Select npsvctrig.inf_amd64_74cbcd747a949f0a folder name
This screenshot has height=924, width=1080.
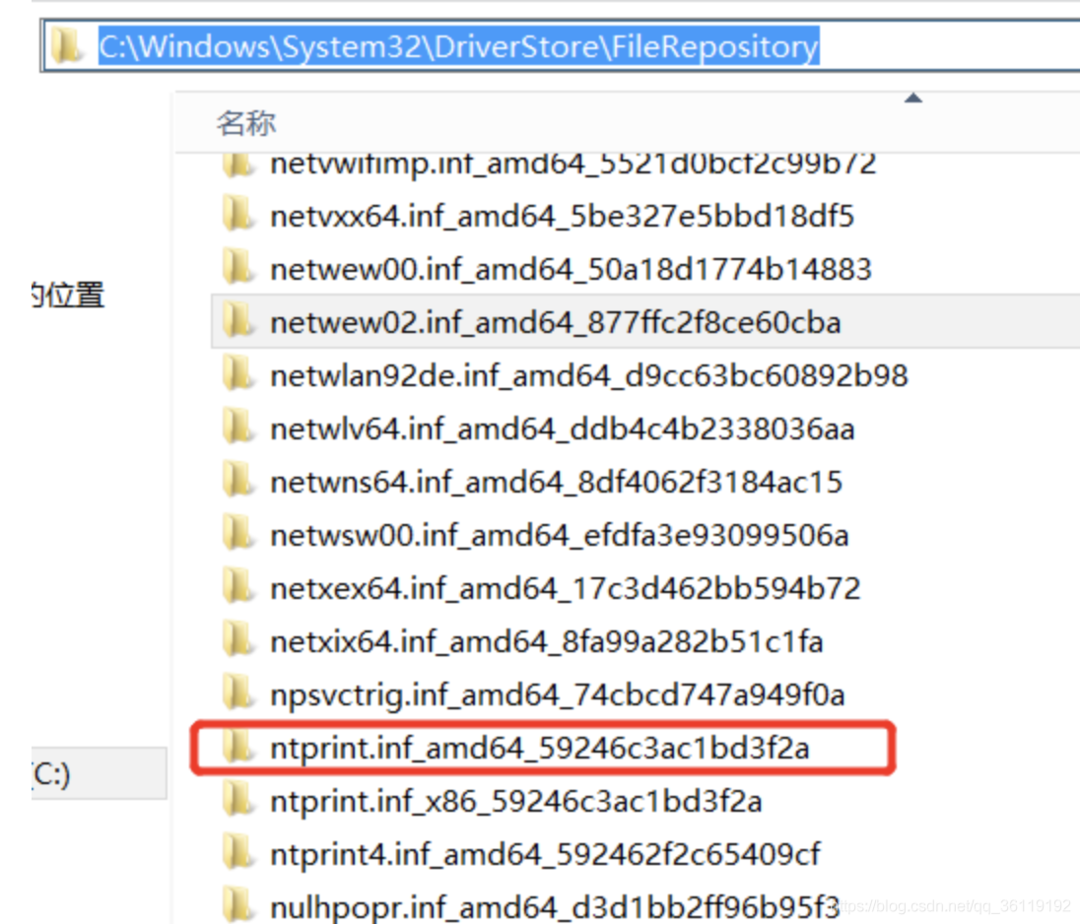557,695
